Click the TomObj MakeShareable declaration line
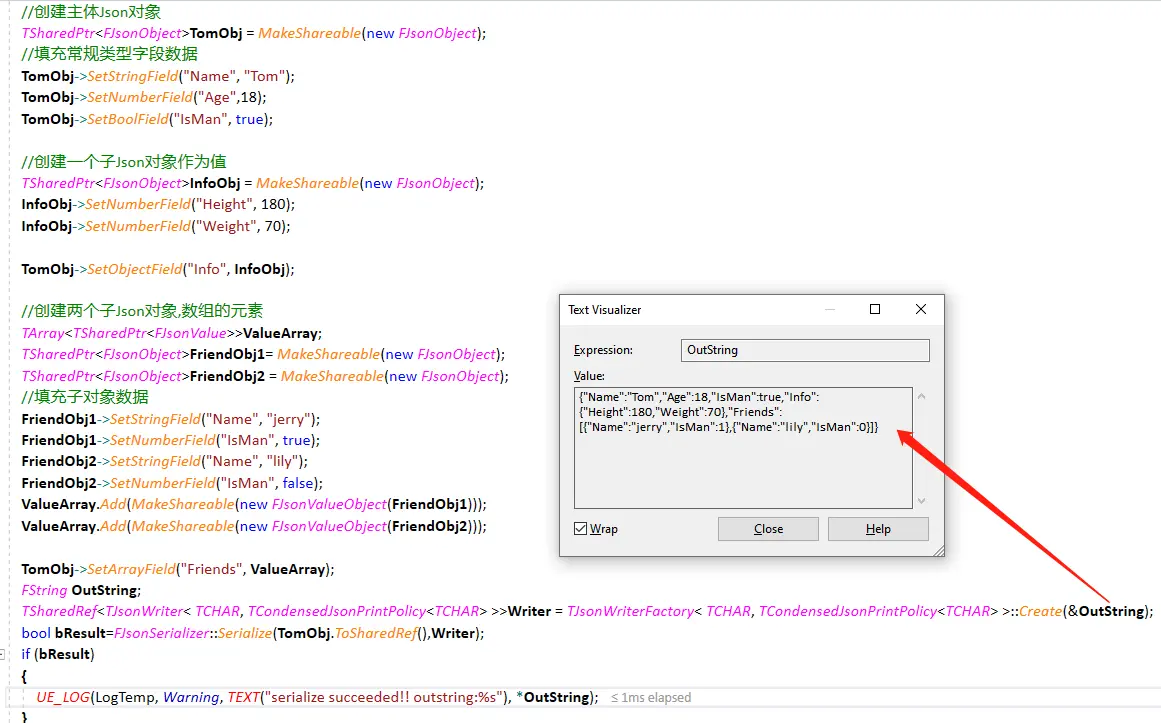The image size is (1161, 723). (x=253, y=33)
